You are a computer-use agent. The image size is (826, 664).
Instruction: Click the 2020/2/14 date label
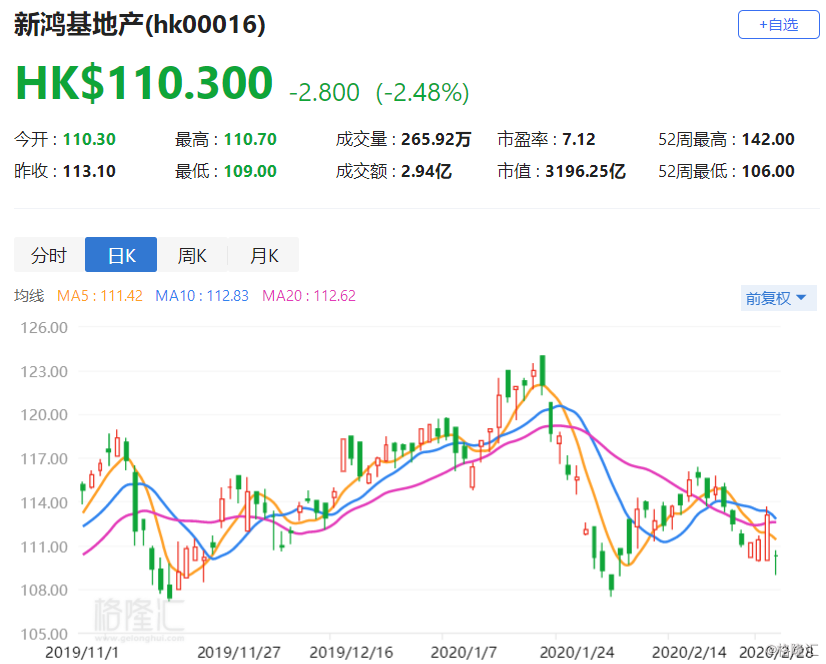click(x=689, y=652)
